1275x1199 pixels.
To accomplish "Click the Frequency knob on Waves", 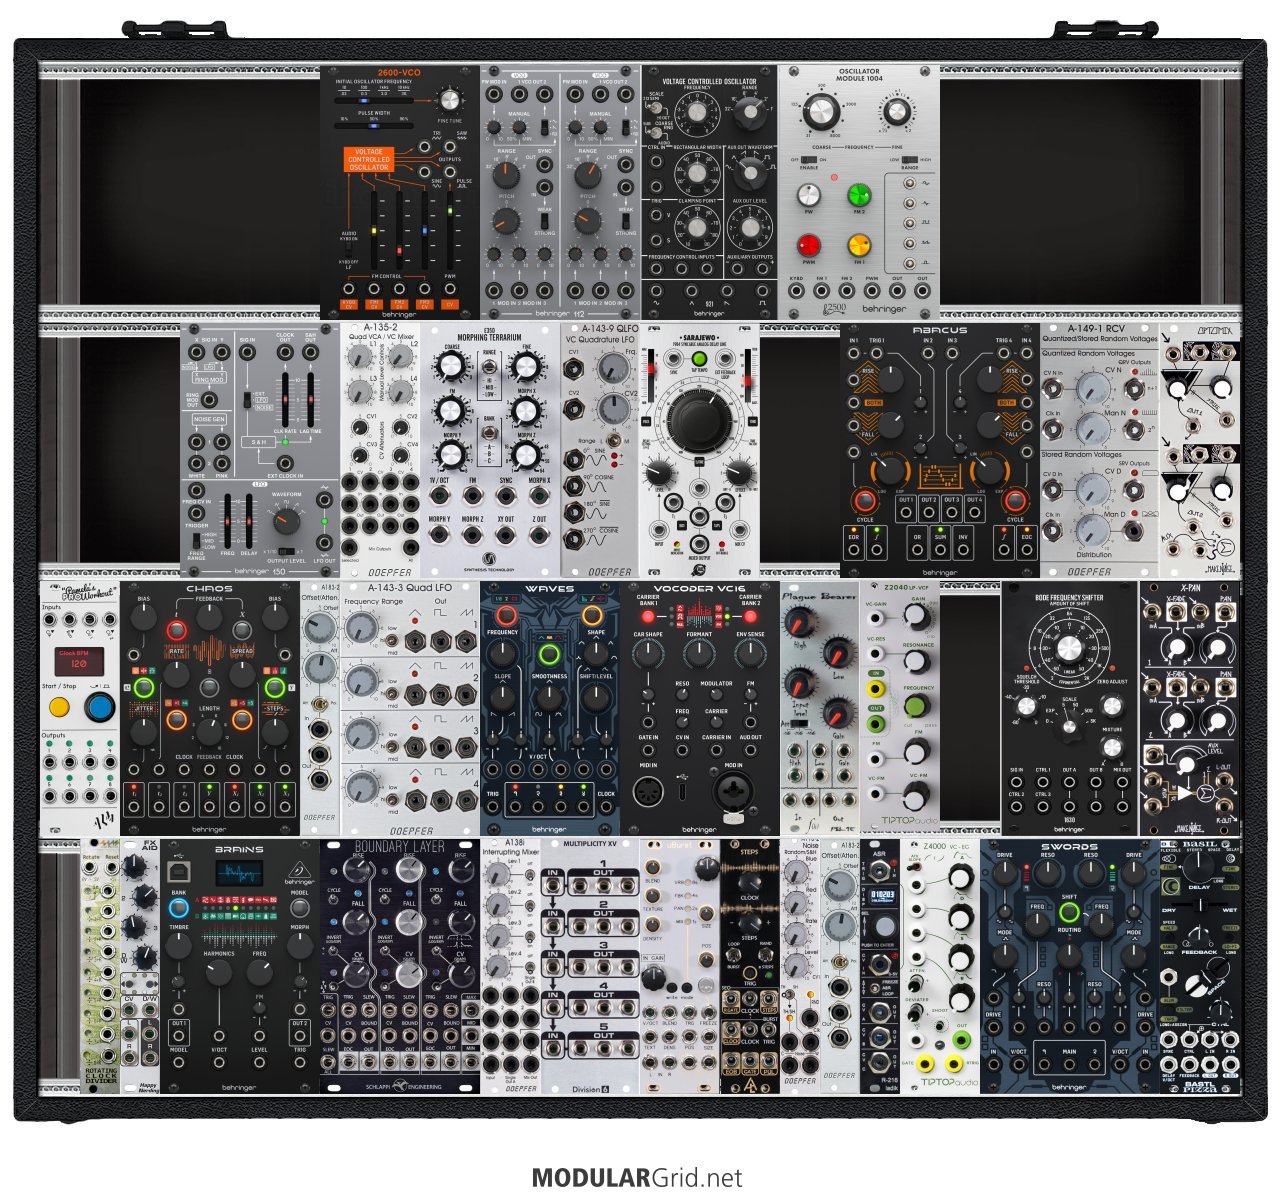I will (502, 653).
